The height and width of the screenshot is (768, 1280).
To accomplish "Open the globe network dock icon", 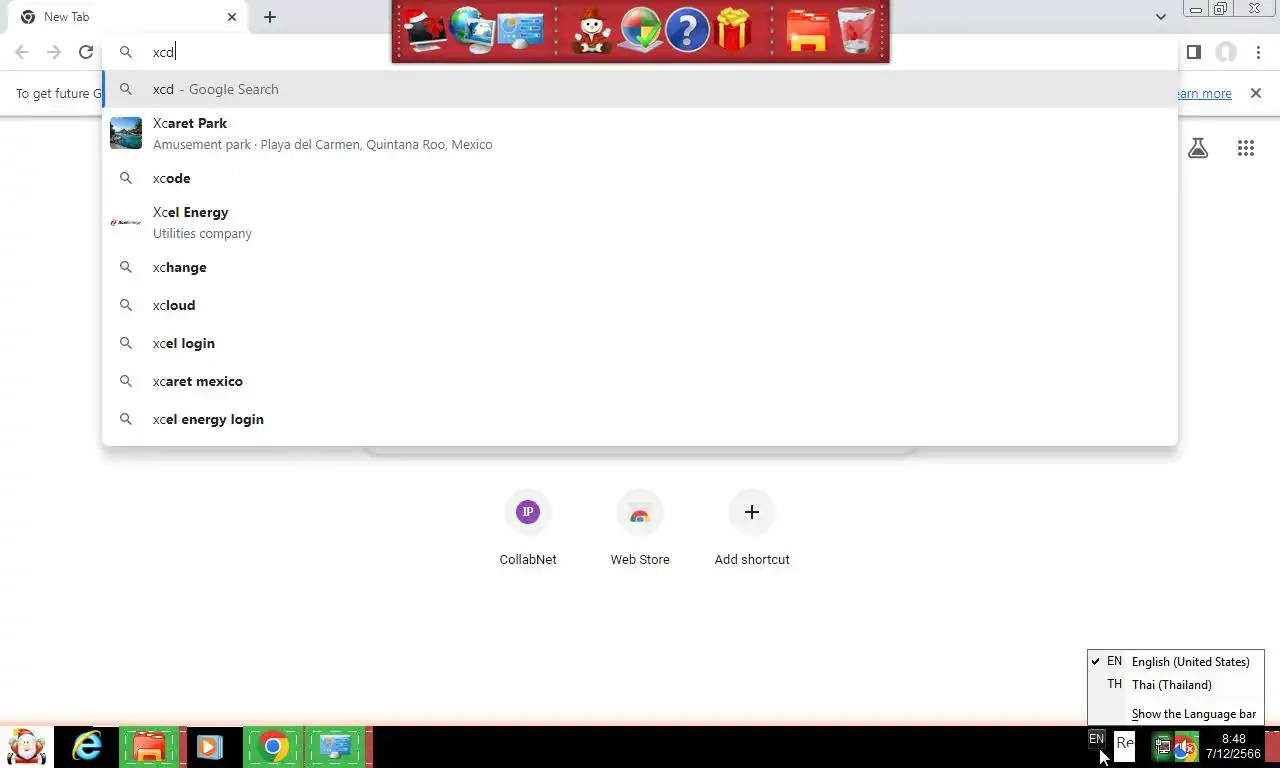I will 471,30.
